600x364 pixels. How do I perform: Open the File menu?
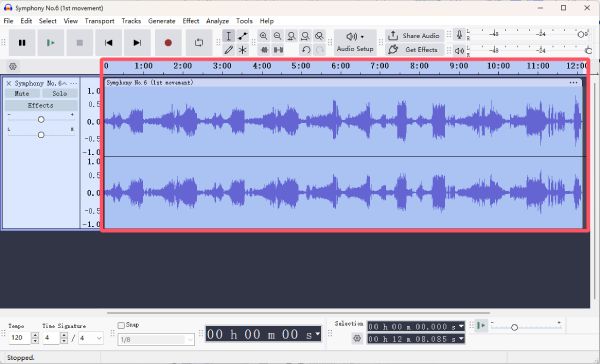pos(8,21)
